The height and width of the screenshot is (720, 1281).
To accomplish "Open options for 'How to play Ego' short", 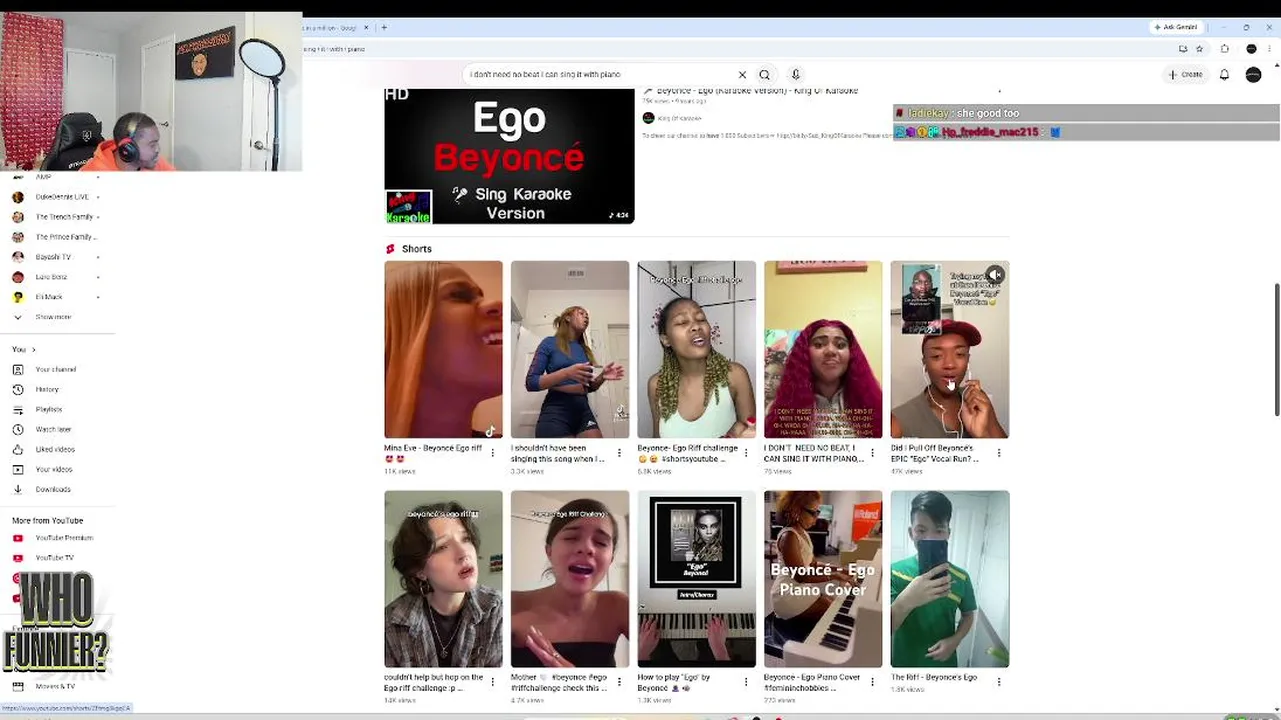I will coord(745,682).
